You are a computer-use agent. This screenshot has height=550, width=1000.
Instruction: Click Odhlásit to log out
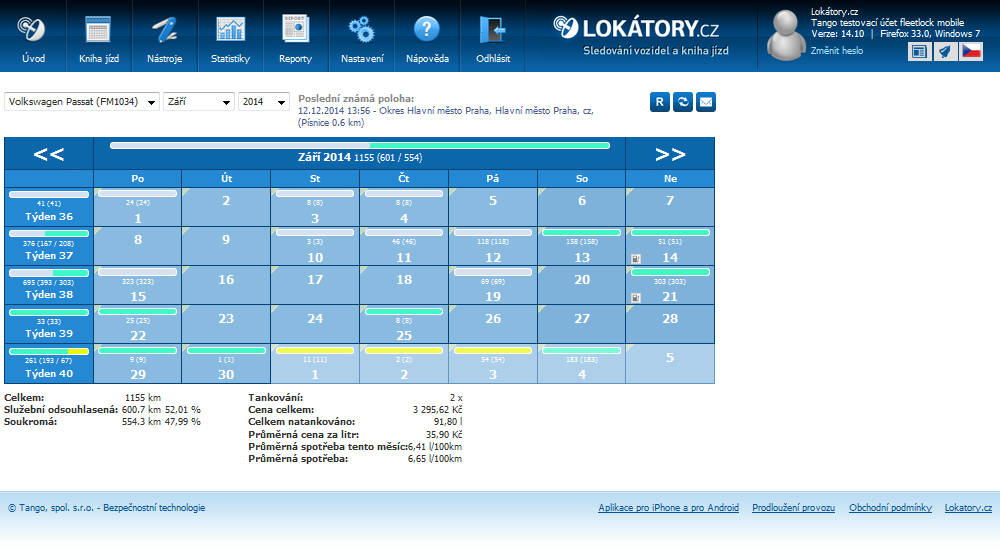[x=493, y=37]
